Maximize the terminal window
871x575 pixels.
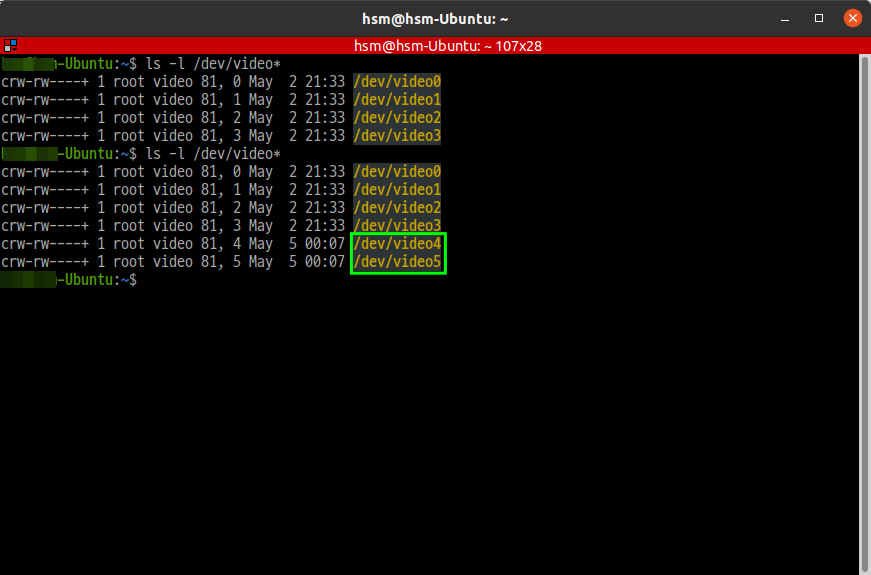tap(819, 18)
